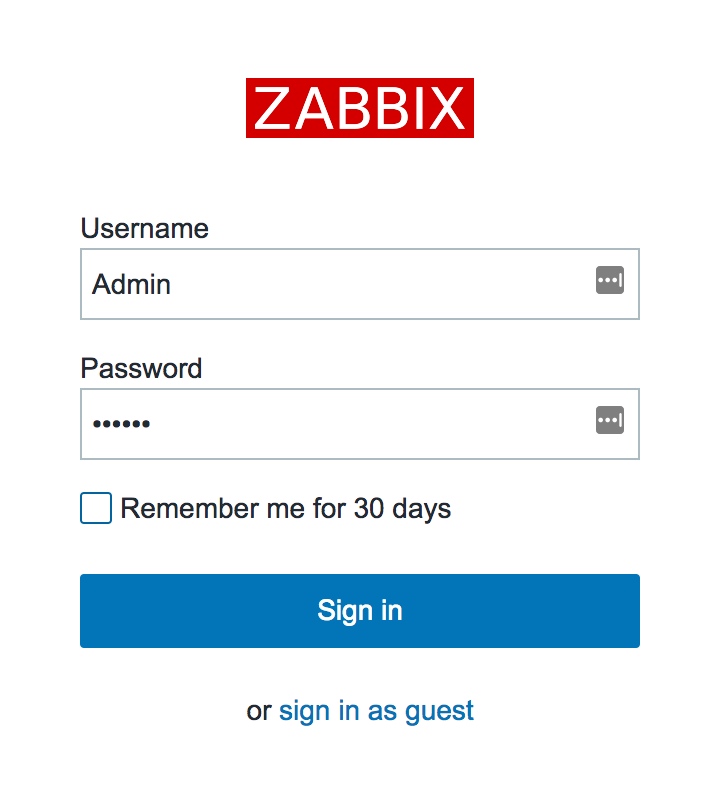Screen dimensions: 720x792
Task: Click the Password label
Action: (141, 368)
